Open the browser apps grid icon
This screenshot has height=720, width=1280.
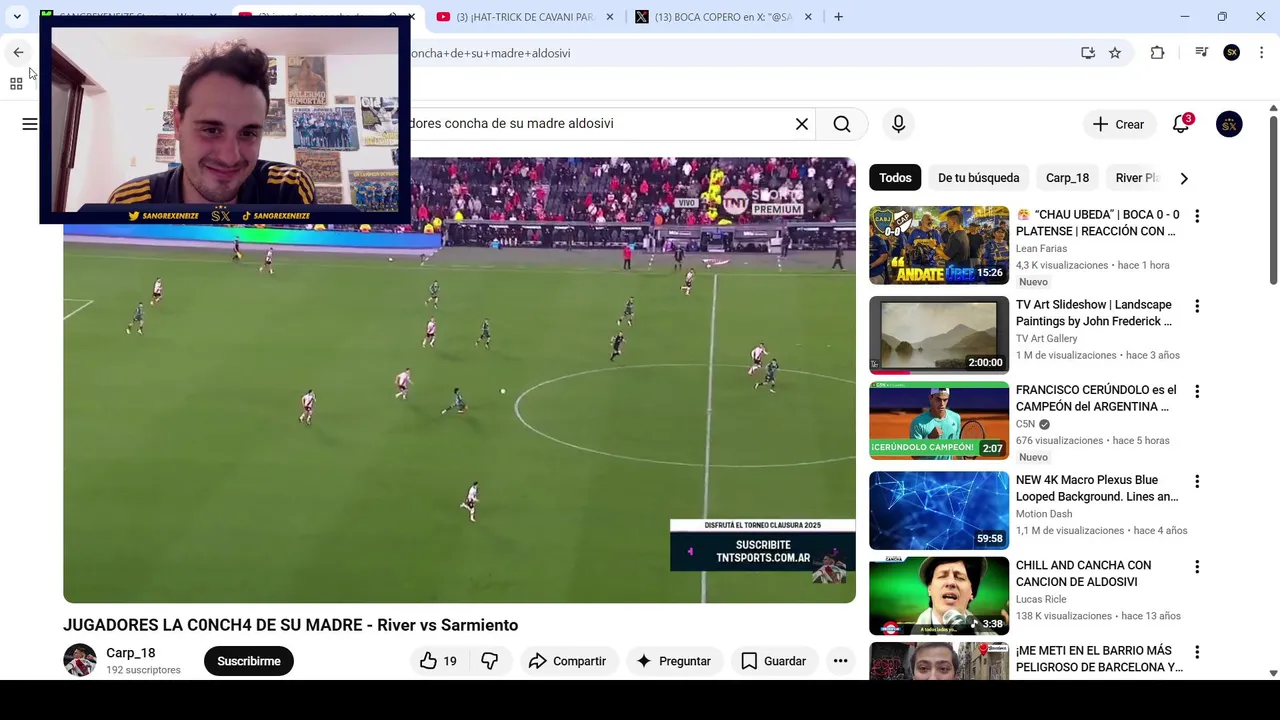click(16, 84)
